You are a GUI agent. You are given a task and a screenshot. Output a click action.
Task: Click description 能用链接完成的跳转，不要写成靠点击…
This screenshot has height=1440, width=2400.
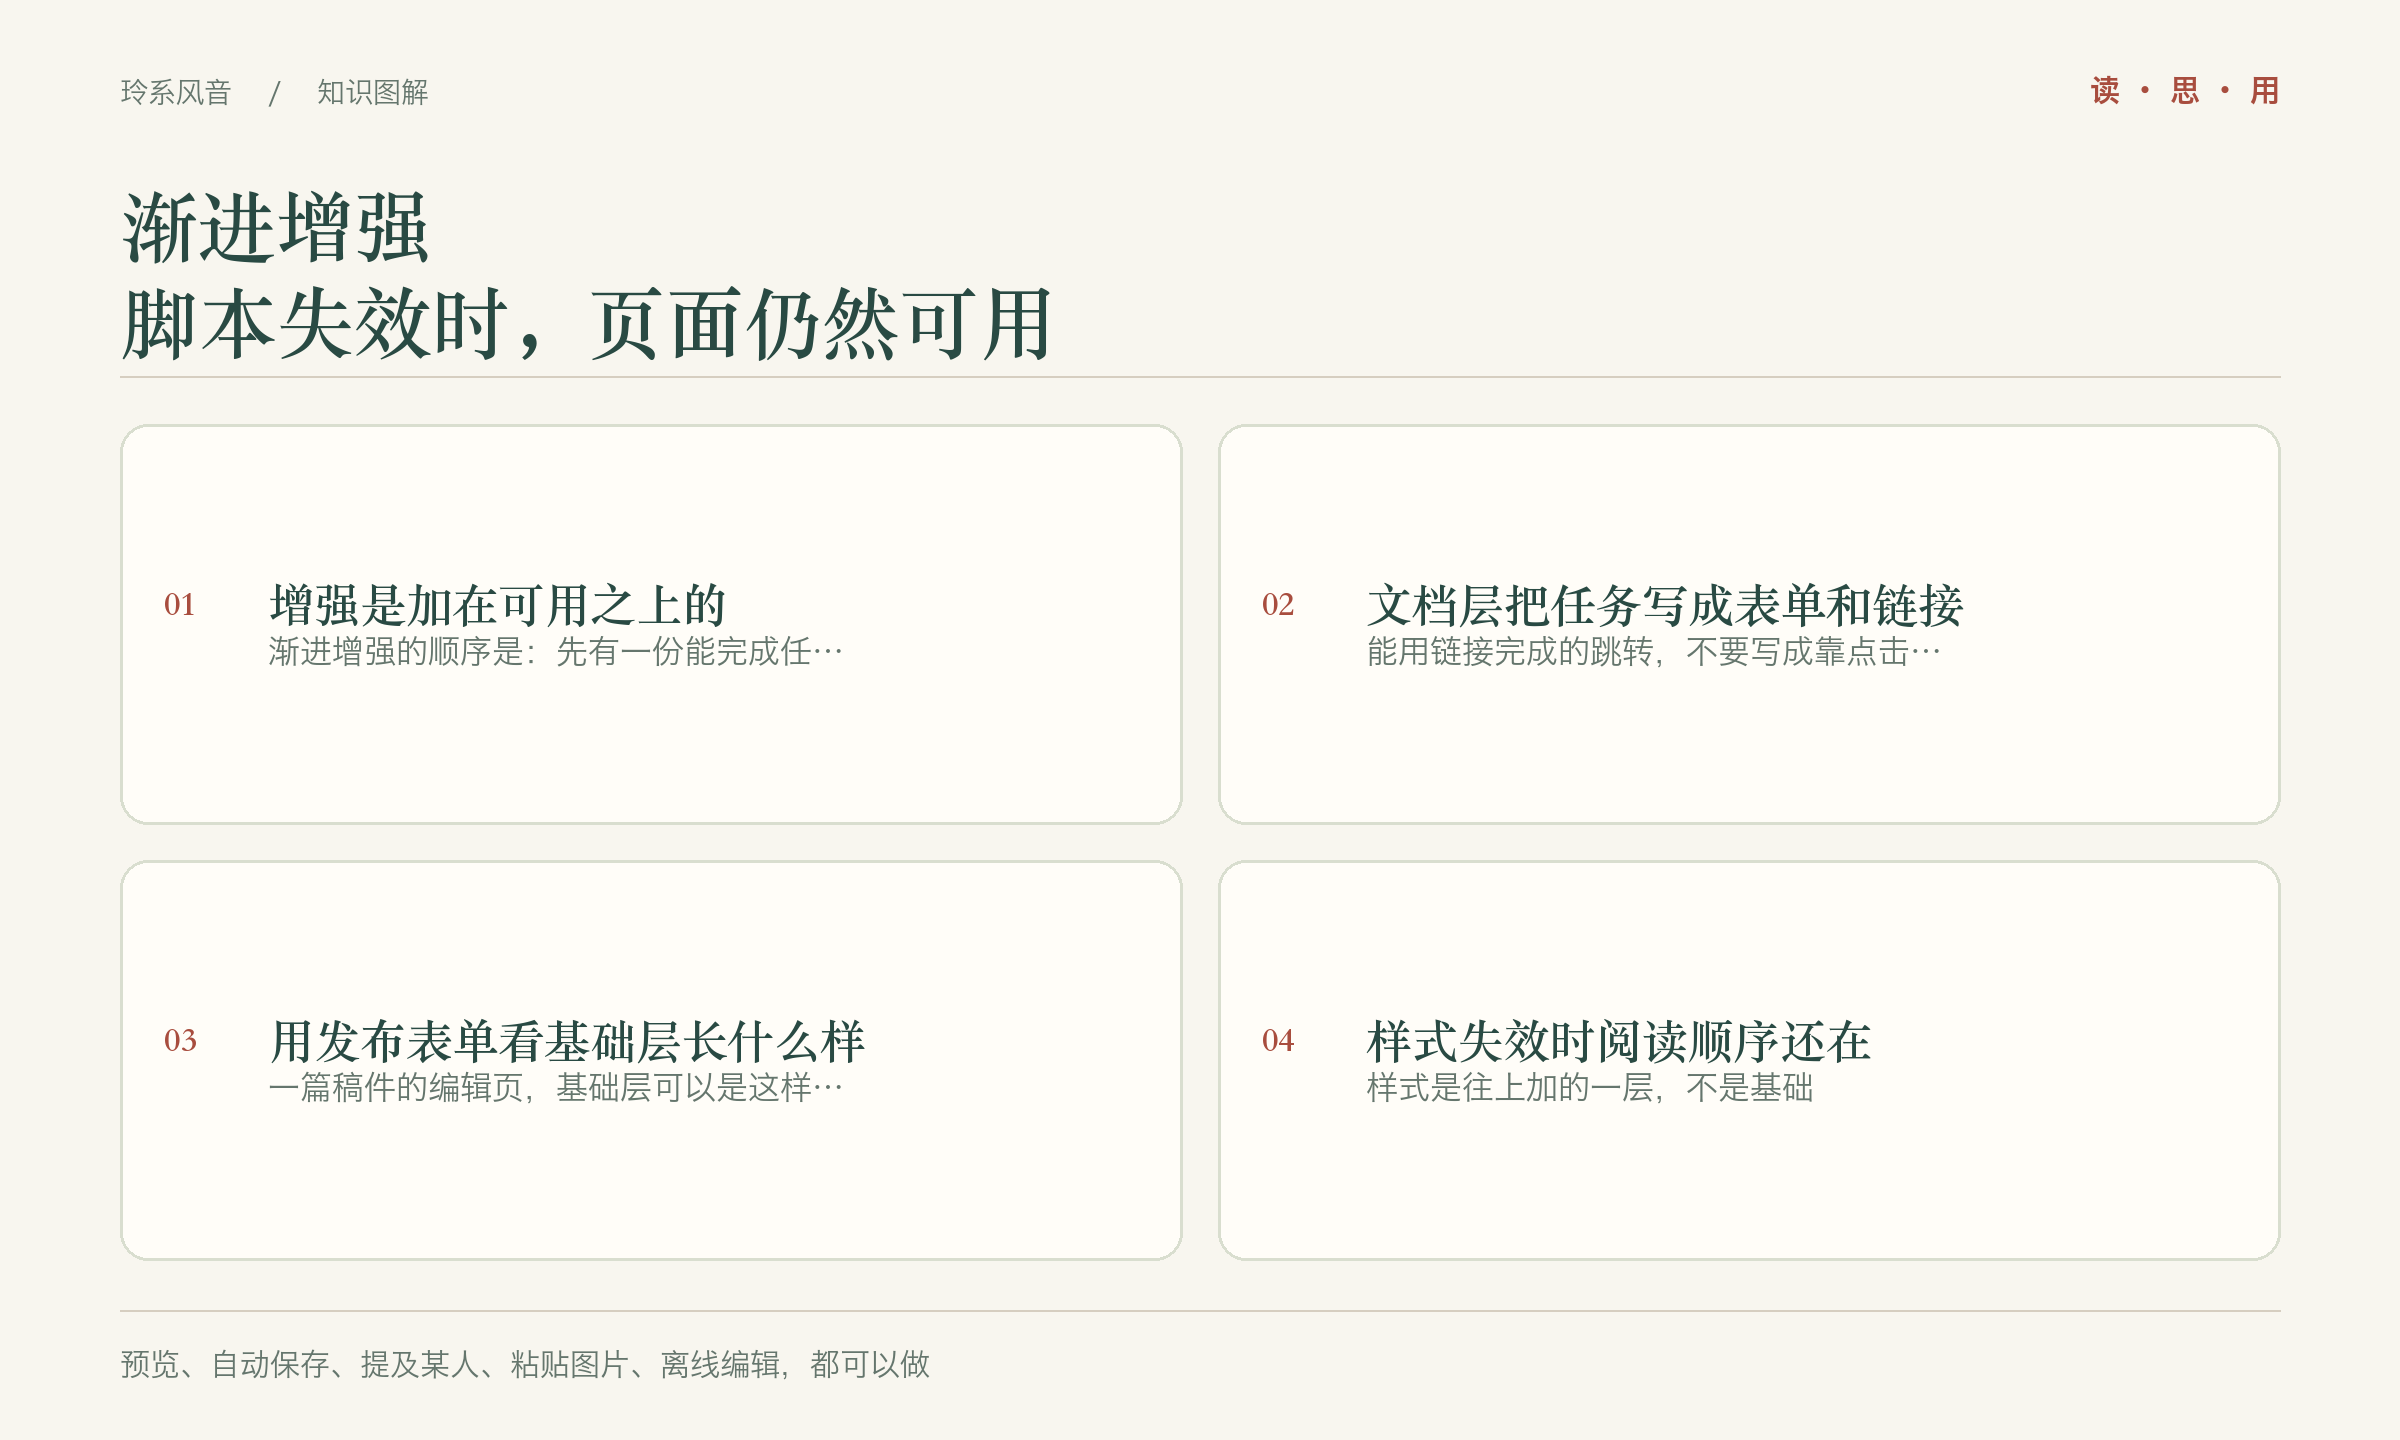(x=1654, y=652)
